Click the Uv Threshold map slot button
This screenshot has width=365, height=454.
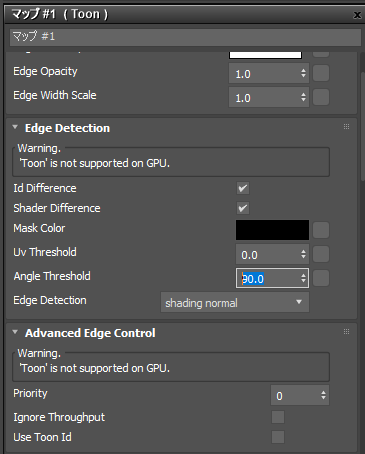tap(321, 254)
